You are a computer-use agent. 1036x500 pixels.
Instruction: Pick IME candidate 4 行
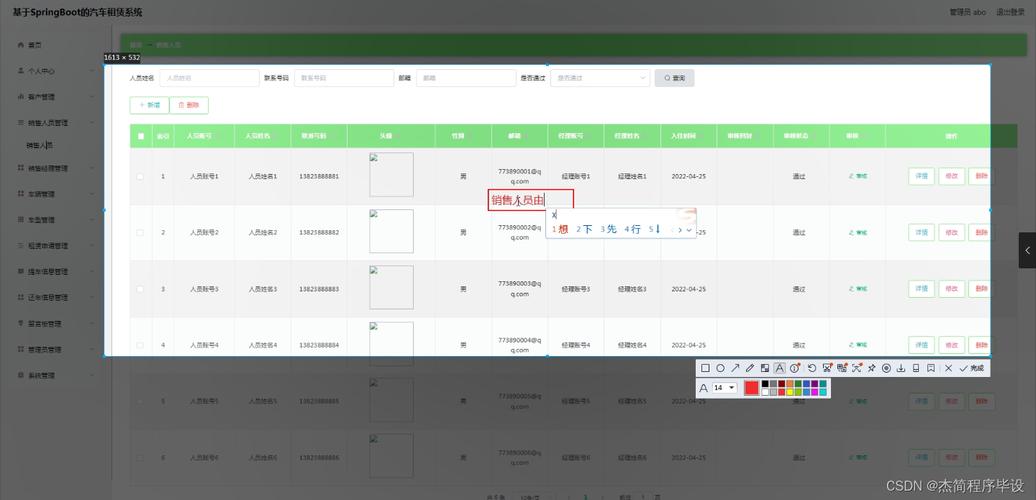(632, 229)
